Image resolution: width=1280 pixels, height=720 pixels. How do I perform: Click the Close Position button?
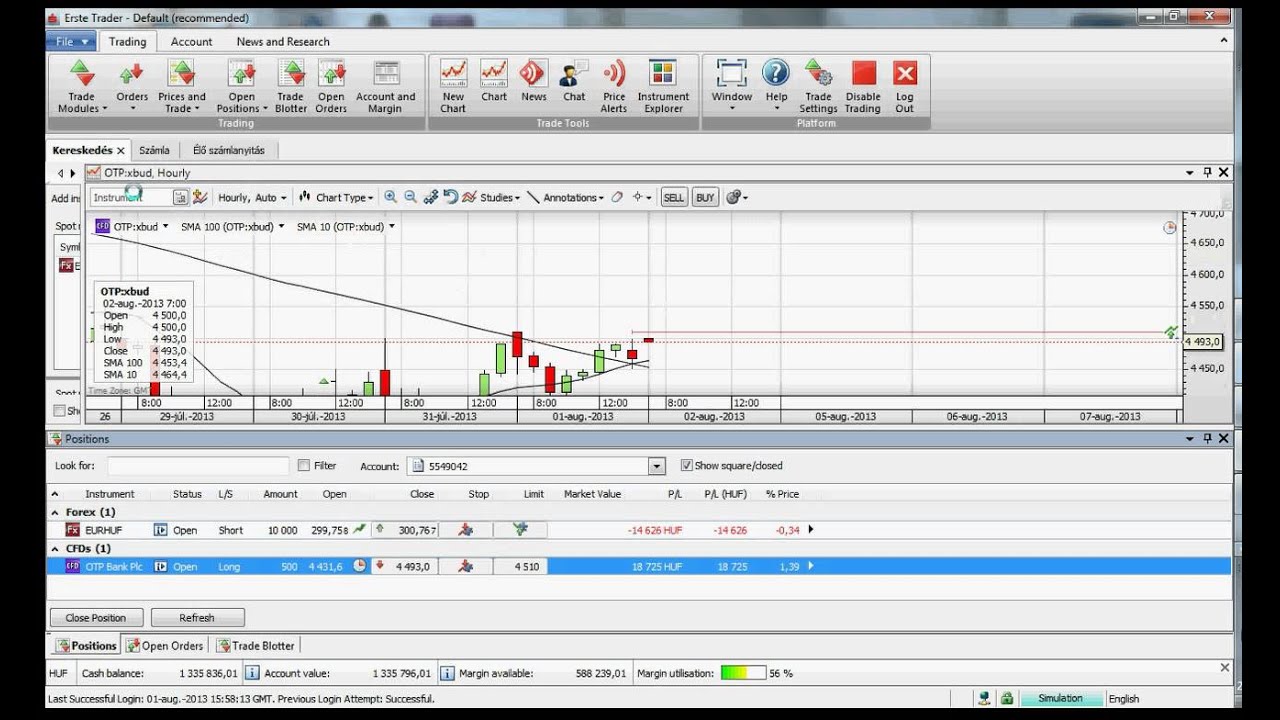pyautogui.click(x=96, y=618)
